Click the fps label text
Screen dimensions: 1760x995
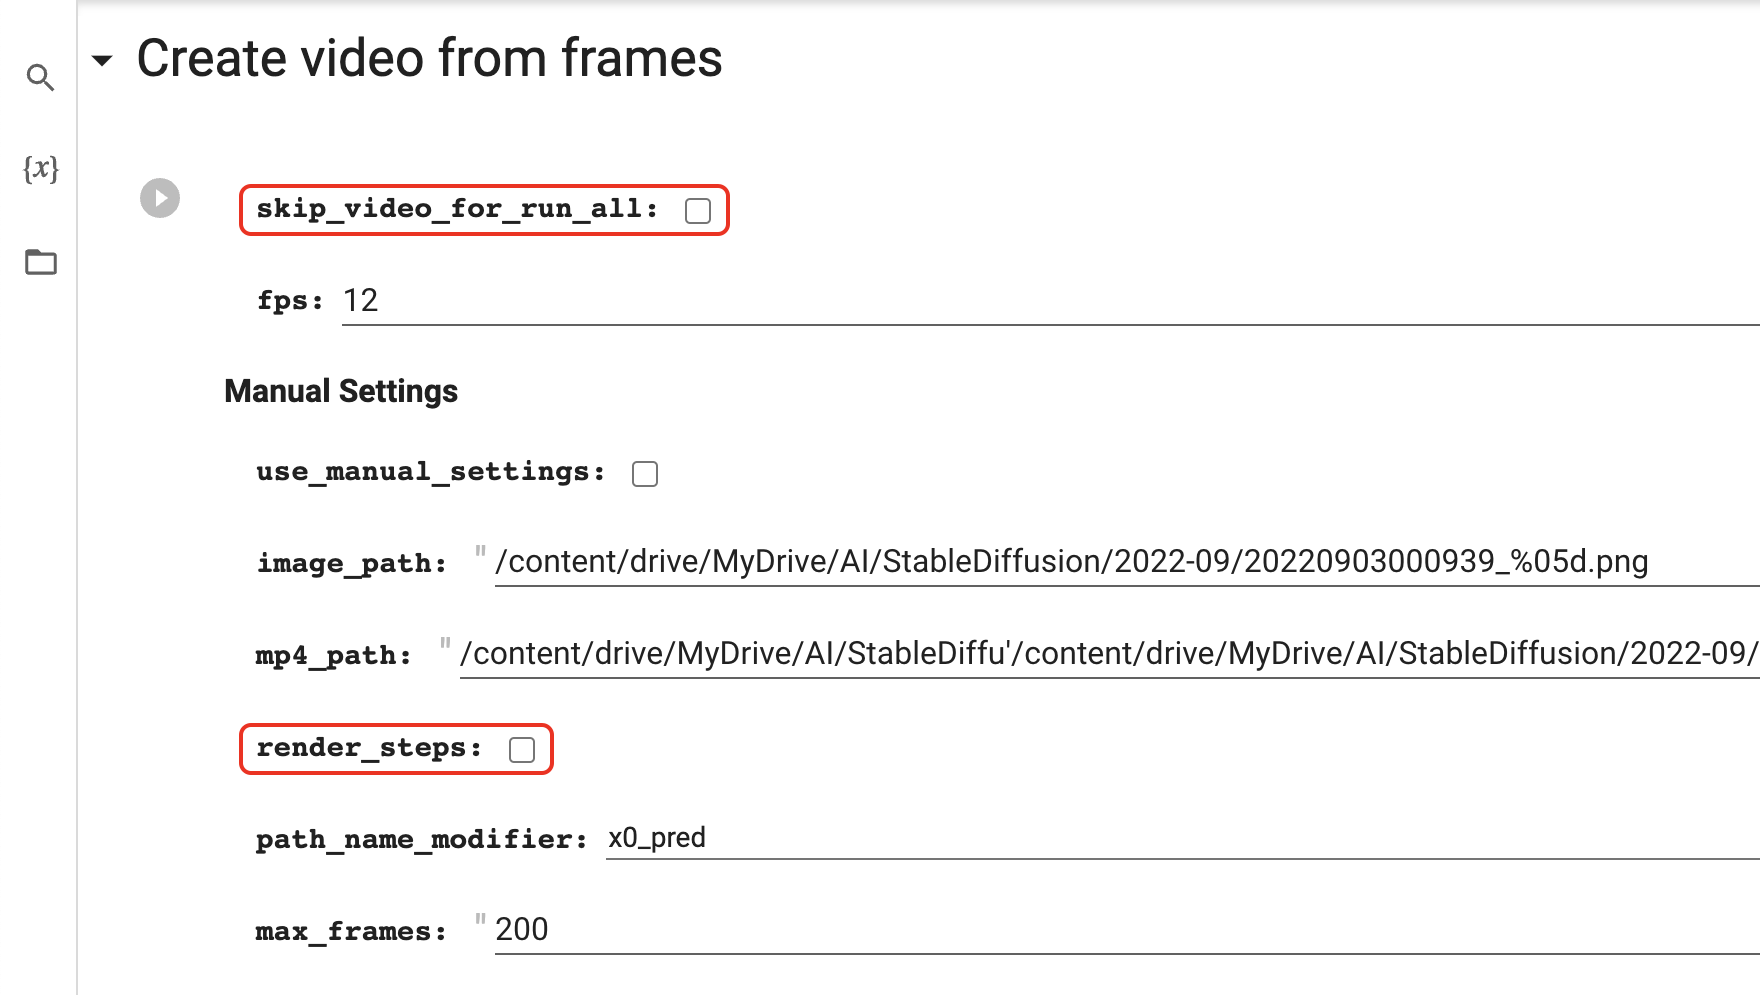(290, 301)
